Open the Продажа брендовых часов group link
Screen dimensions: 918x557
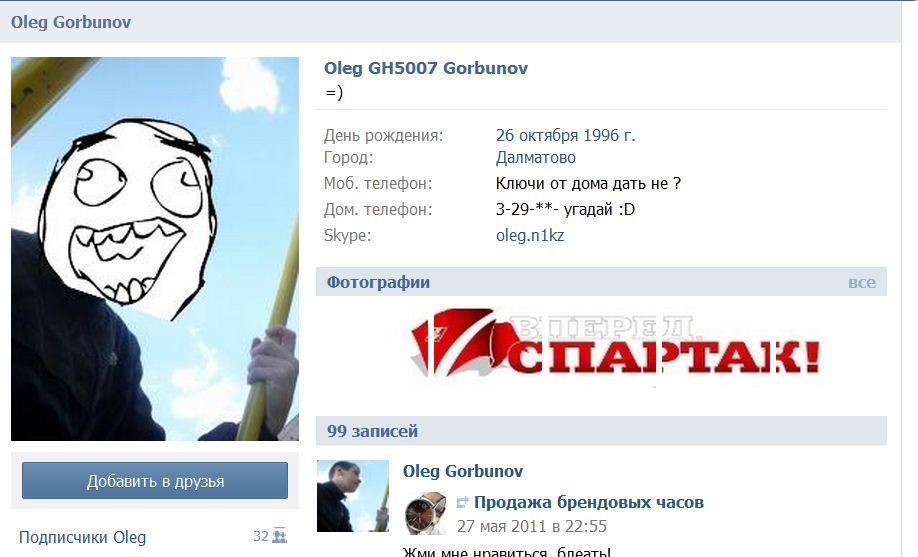(x=588, y=502)
